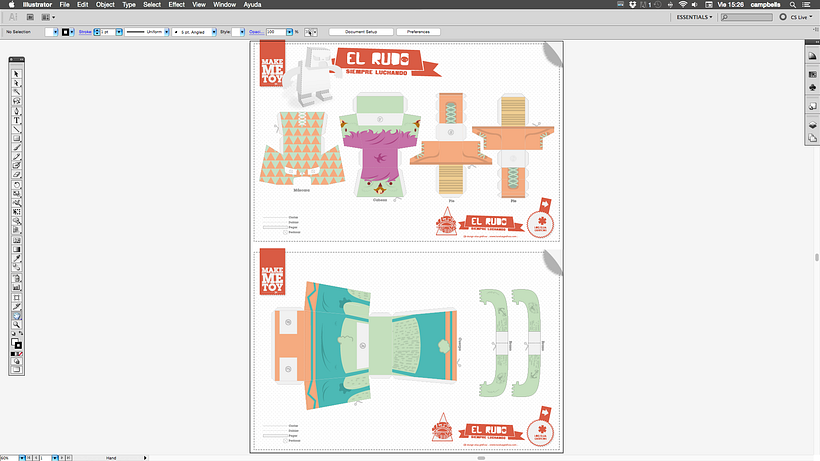Click the stroke weight input field
The width and height of the screenshot is (820, 461).
(x=107, y=32)
